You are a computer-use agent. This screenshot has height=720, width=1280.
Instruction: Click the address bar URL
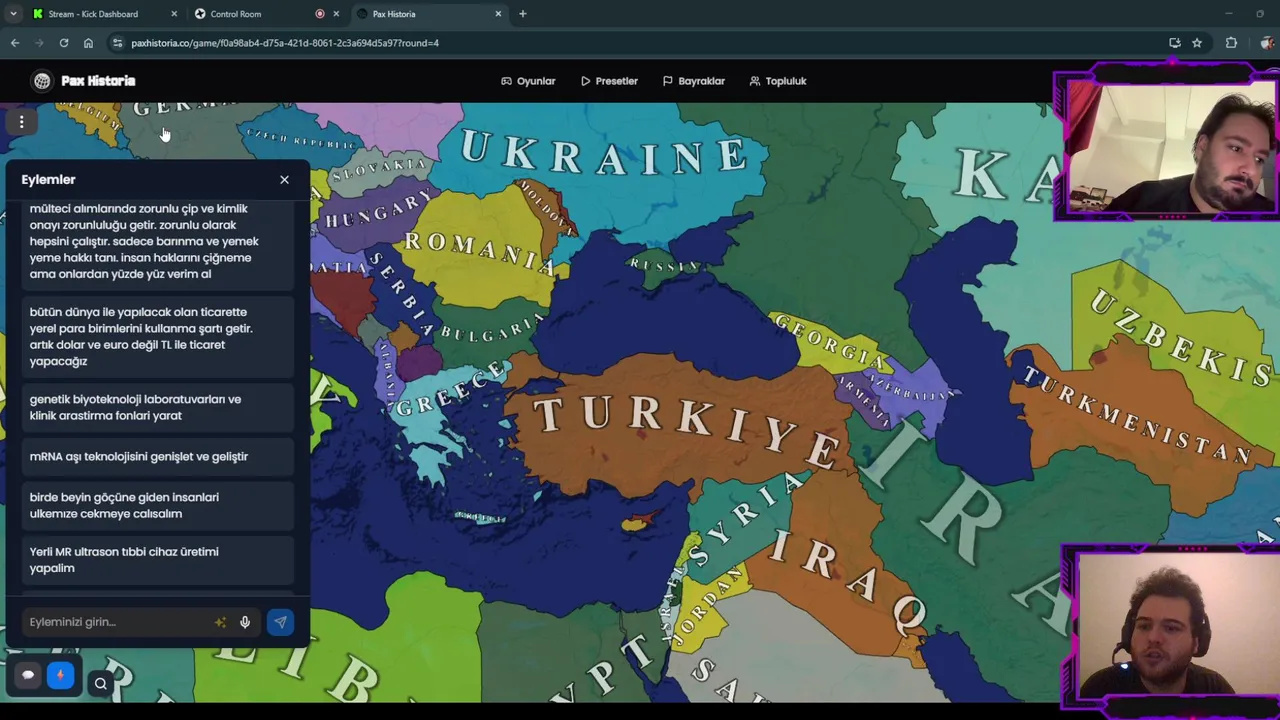pos(285,43)
